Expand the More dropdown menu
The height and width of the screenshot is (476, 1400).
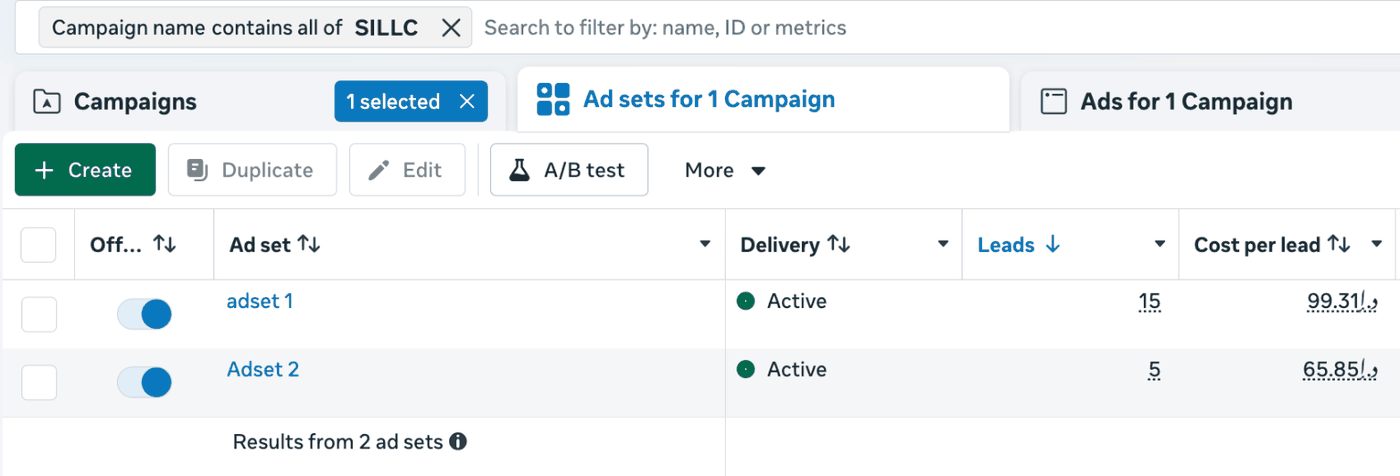[725, 170]
